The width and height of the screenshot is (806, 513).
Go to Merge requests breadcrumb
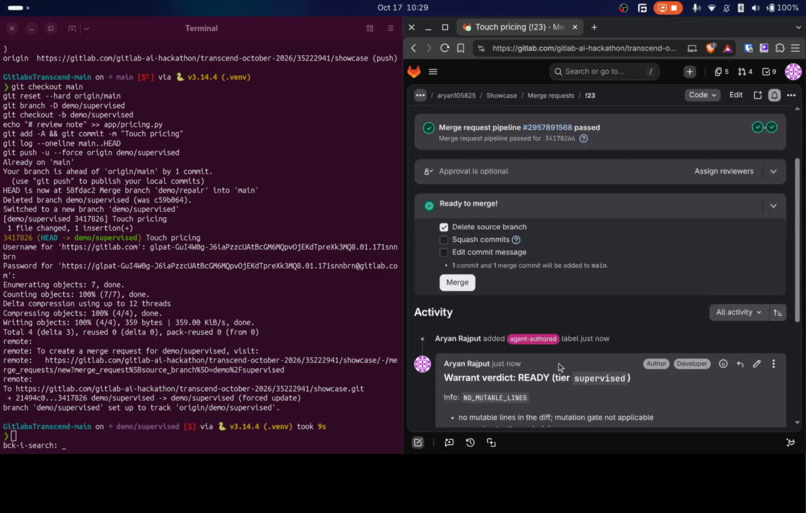tap(551, 96)
